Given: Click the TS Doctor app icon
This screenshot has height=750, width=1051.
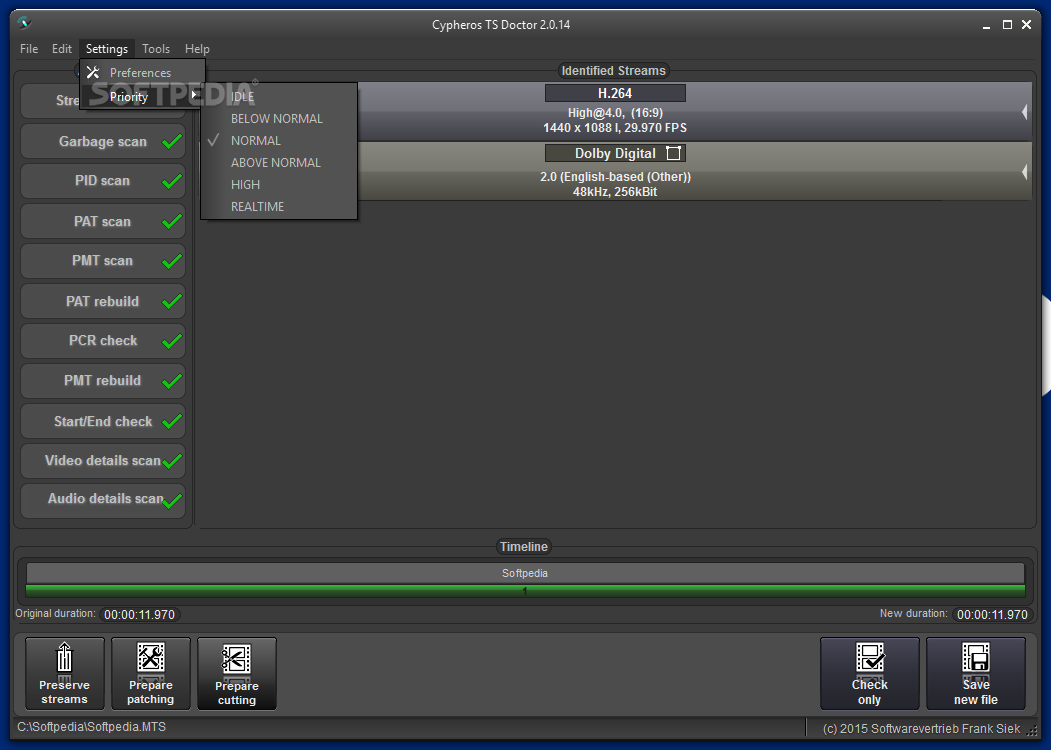Looking at the screenshot, I should (x=25, y=23).
